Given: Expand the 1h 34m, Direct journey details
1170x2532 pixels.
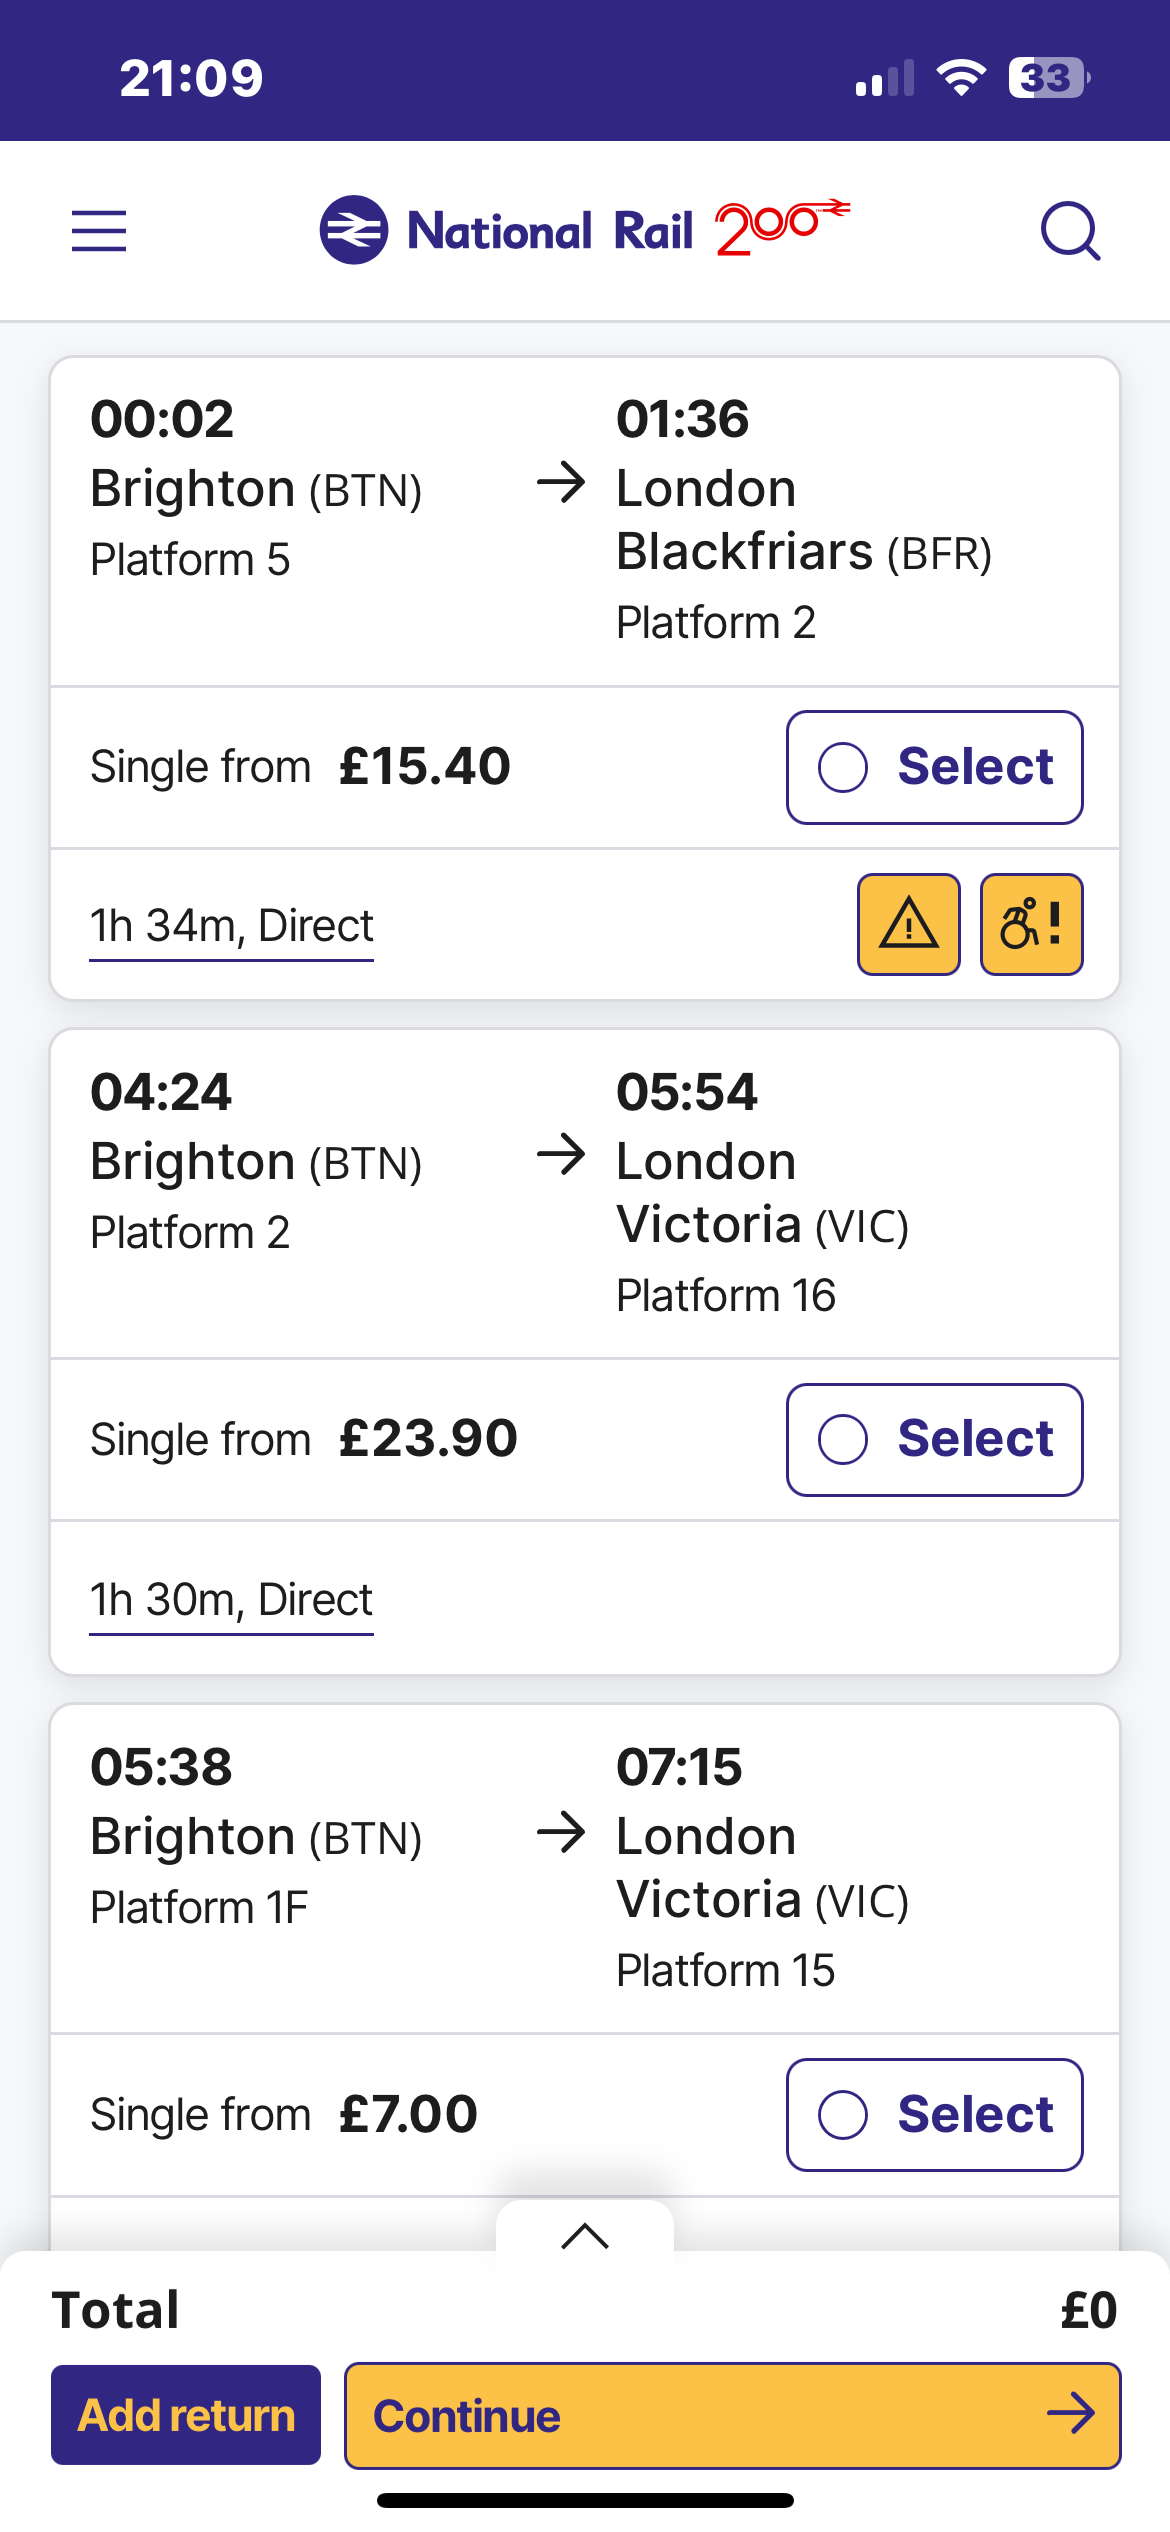Looking at the screenshot, I should pyautogui.click(x=231, y=927).
